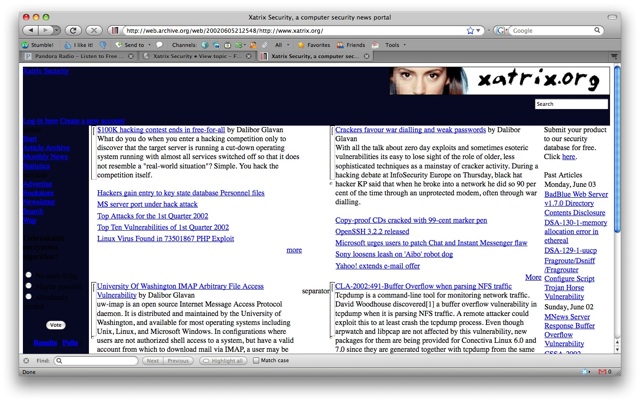This screenshot has height=402, width=640.
Task: Enable the 'Match case' checkbox
Action: pyautogui.click(x=256, y=360)
